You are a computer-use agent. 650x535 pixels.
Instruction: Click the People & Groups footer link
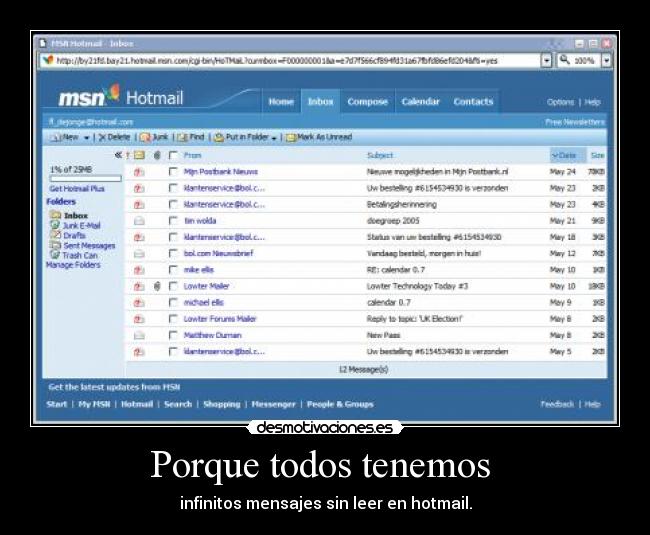[340, 404]
